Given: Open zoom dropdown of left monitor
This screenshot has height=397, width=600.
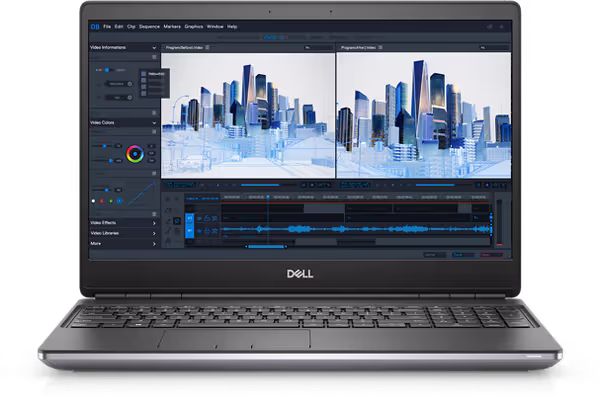Looking at the screenshot, I should pos(318,47).
